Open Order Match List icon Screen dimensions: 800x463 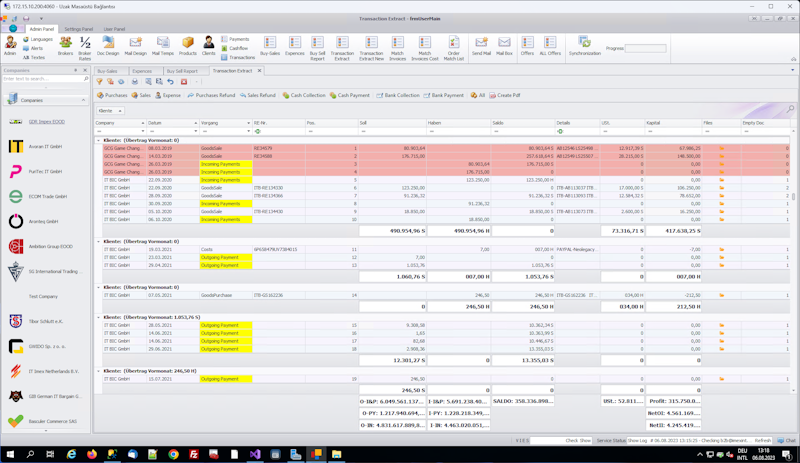pyautogui.click(x=454, y=48)
